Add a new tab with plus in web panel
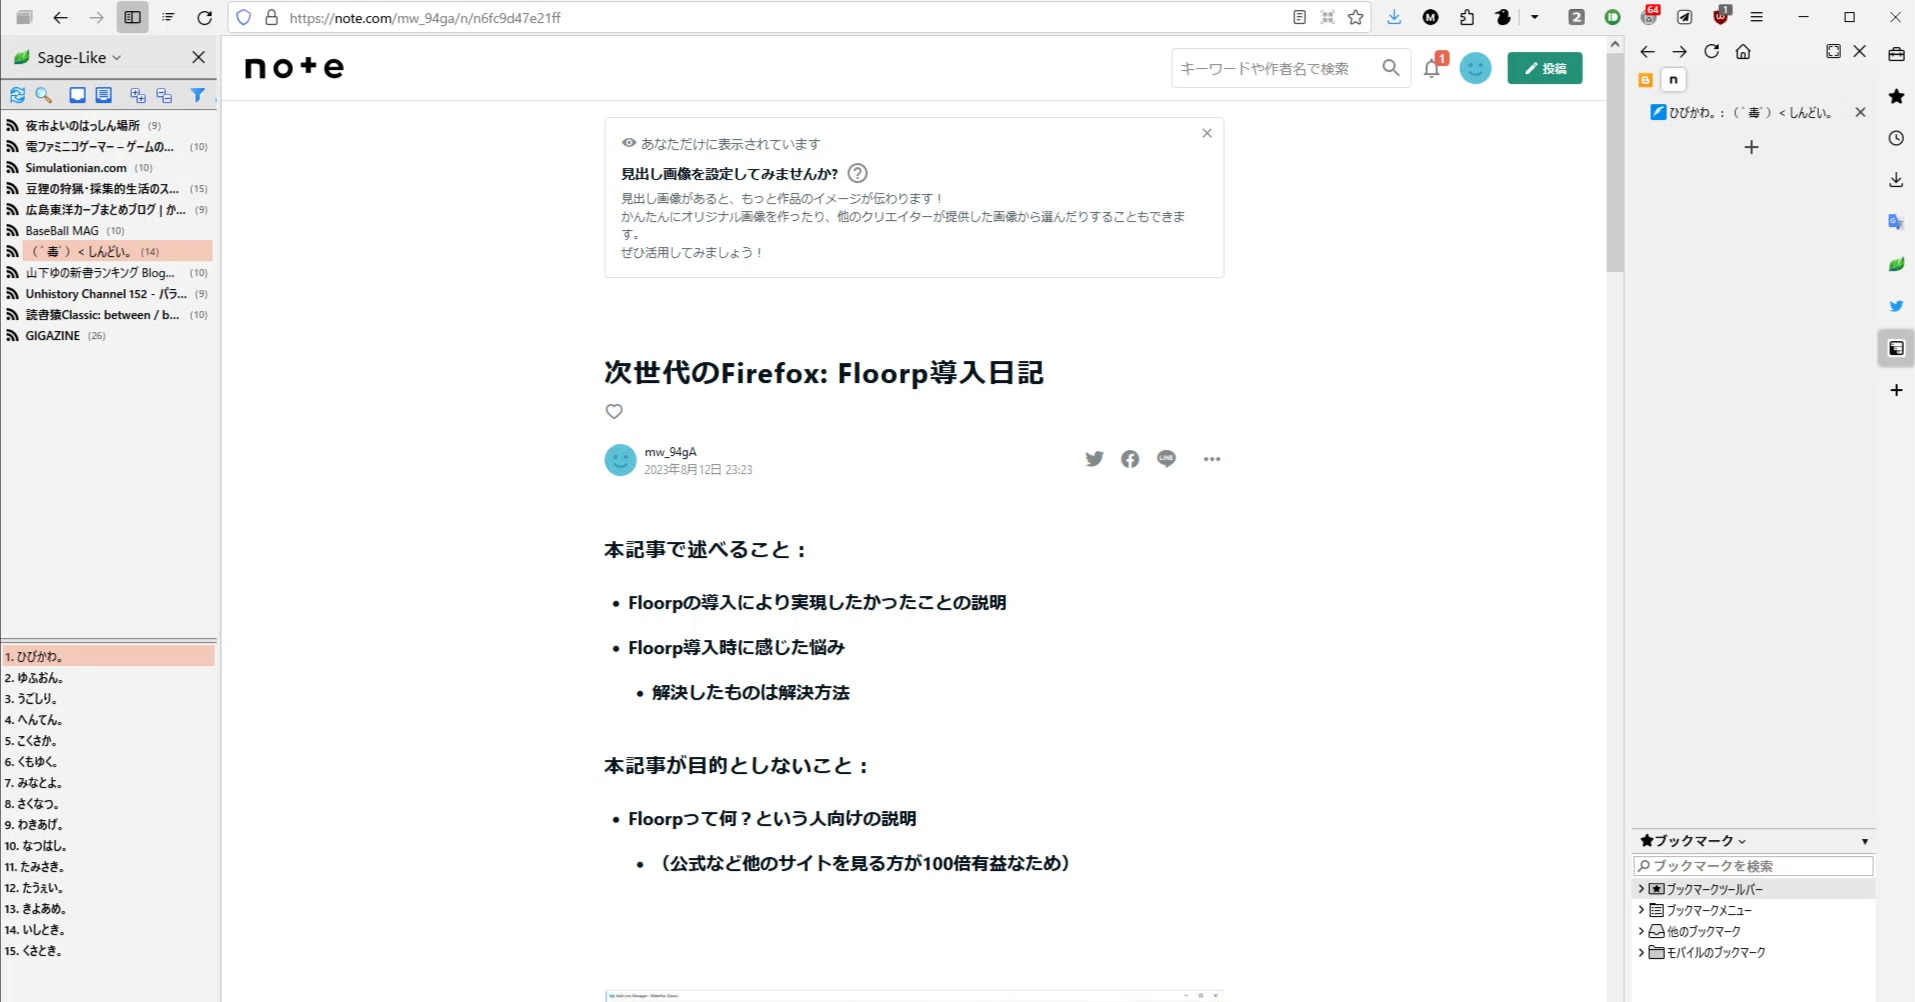1915x1002 pixels. [x=1751, y=148]
